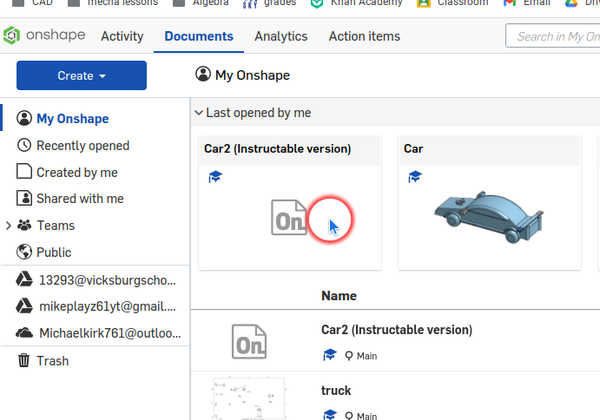Open mikeplayz61yt@gmail Google Drive account
Image resolution: width=600 pixels, height=420 pixels.
pos(108,306)
